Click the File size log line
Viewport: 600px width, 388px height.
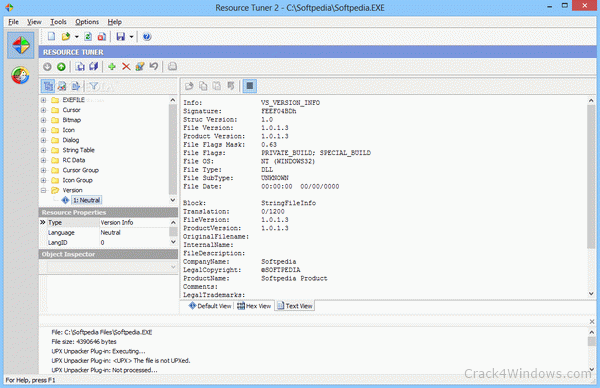[x=84, y=342]
